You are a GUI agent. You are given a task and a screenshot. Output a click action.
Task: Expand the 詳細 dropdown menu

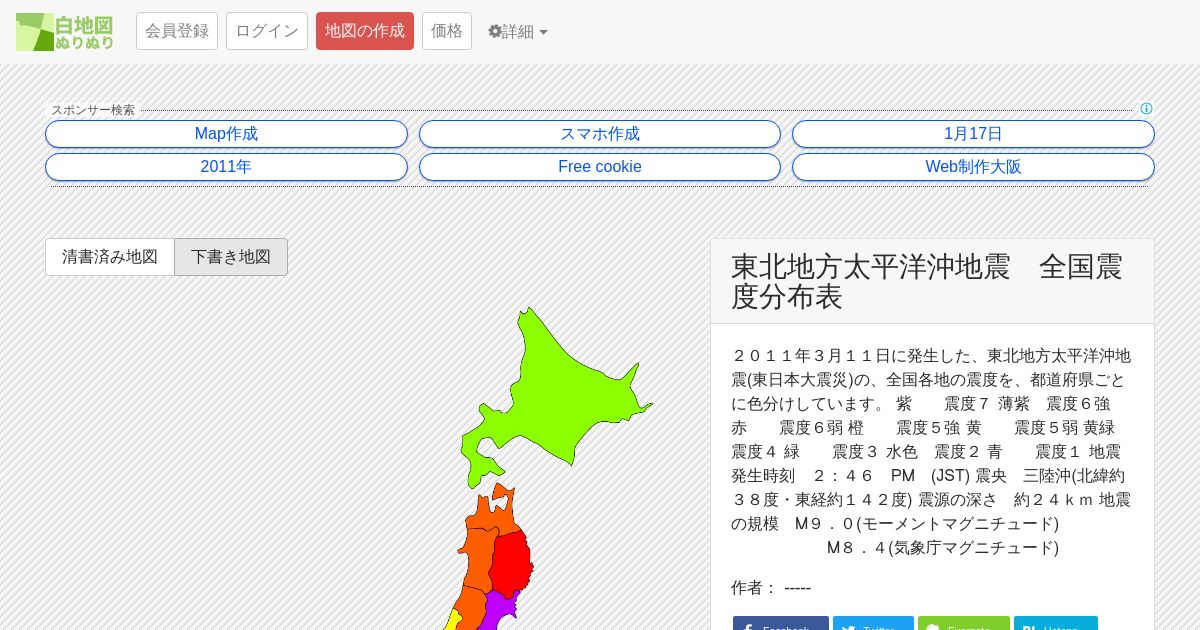click(x=518, y=32)
